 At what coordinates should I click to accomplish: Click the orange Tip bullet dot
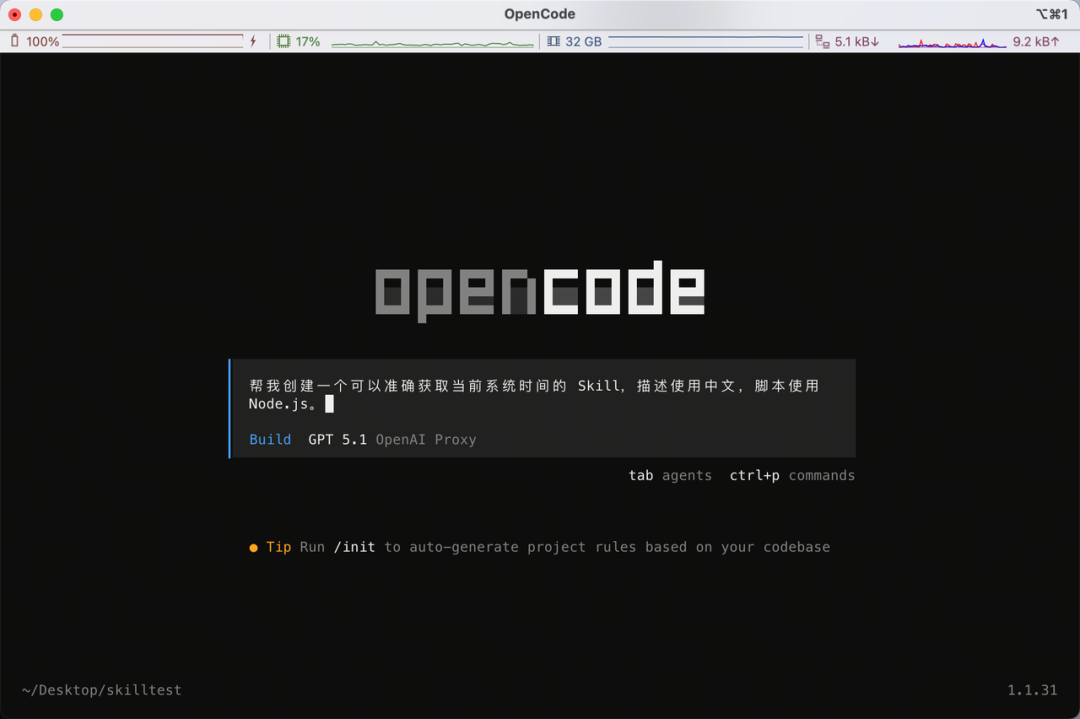pos(254,548)
